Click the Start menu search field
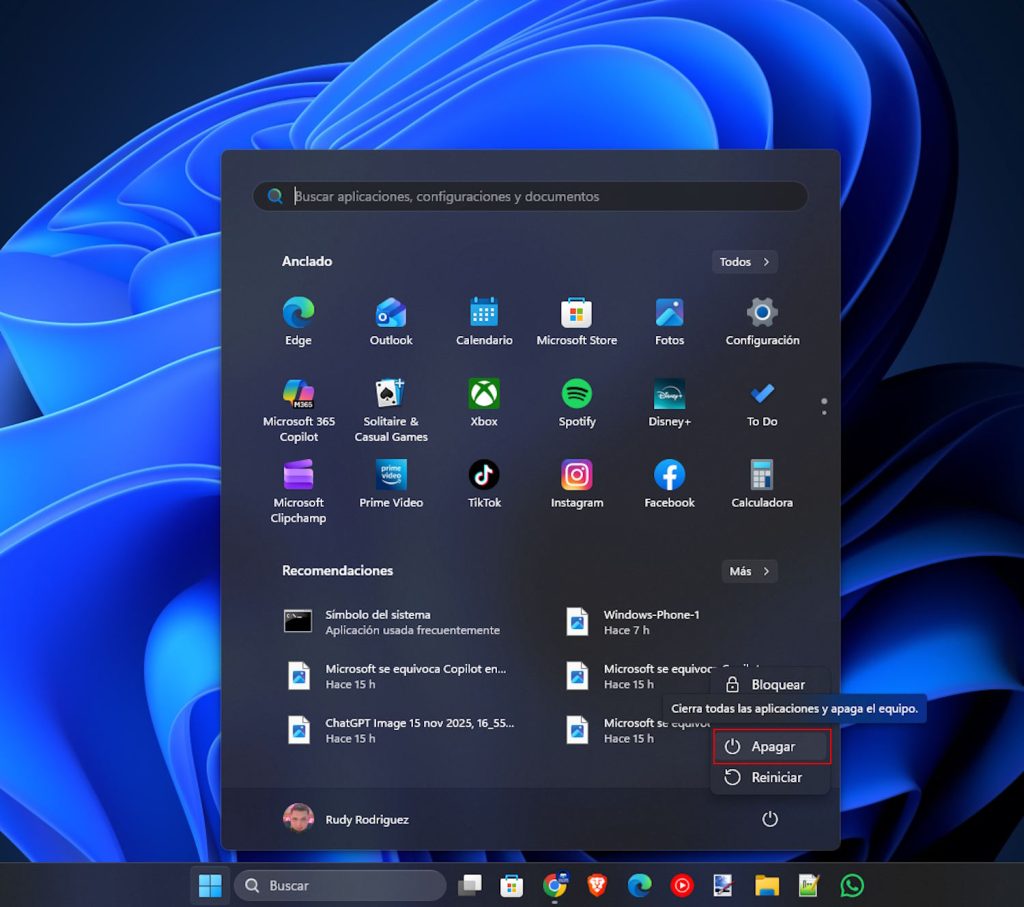The height and width of the screenshot is (907, 1024). [530, 196]
